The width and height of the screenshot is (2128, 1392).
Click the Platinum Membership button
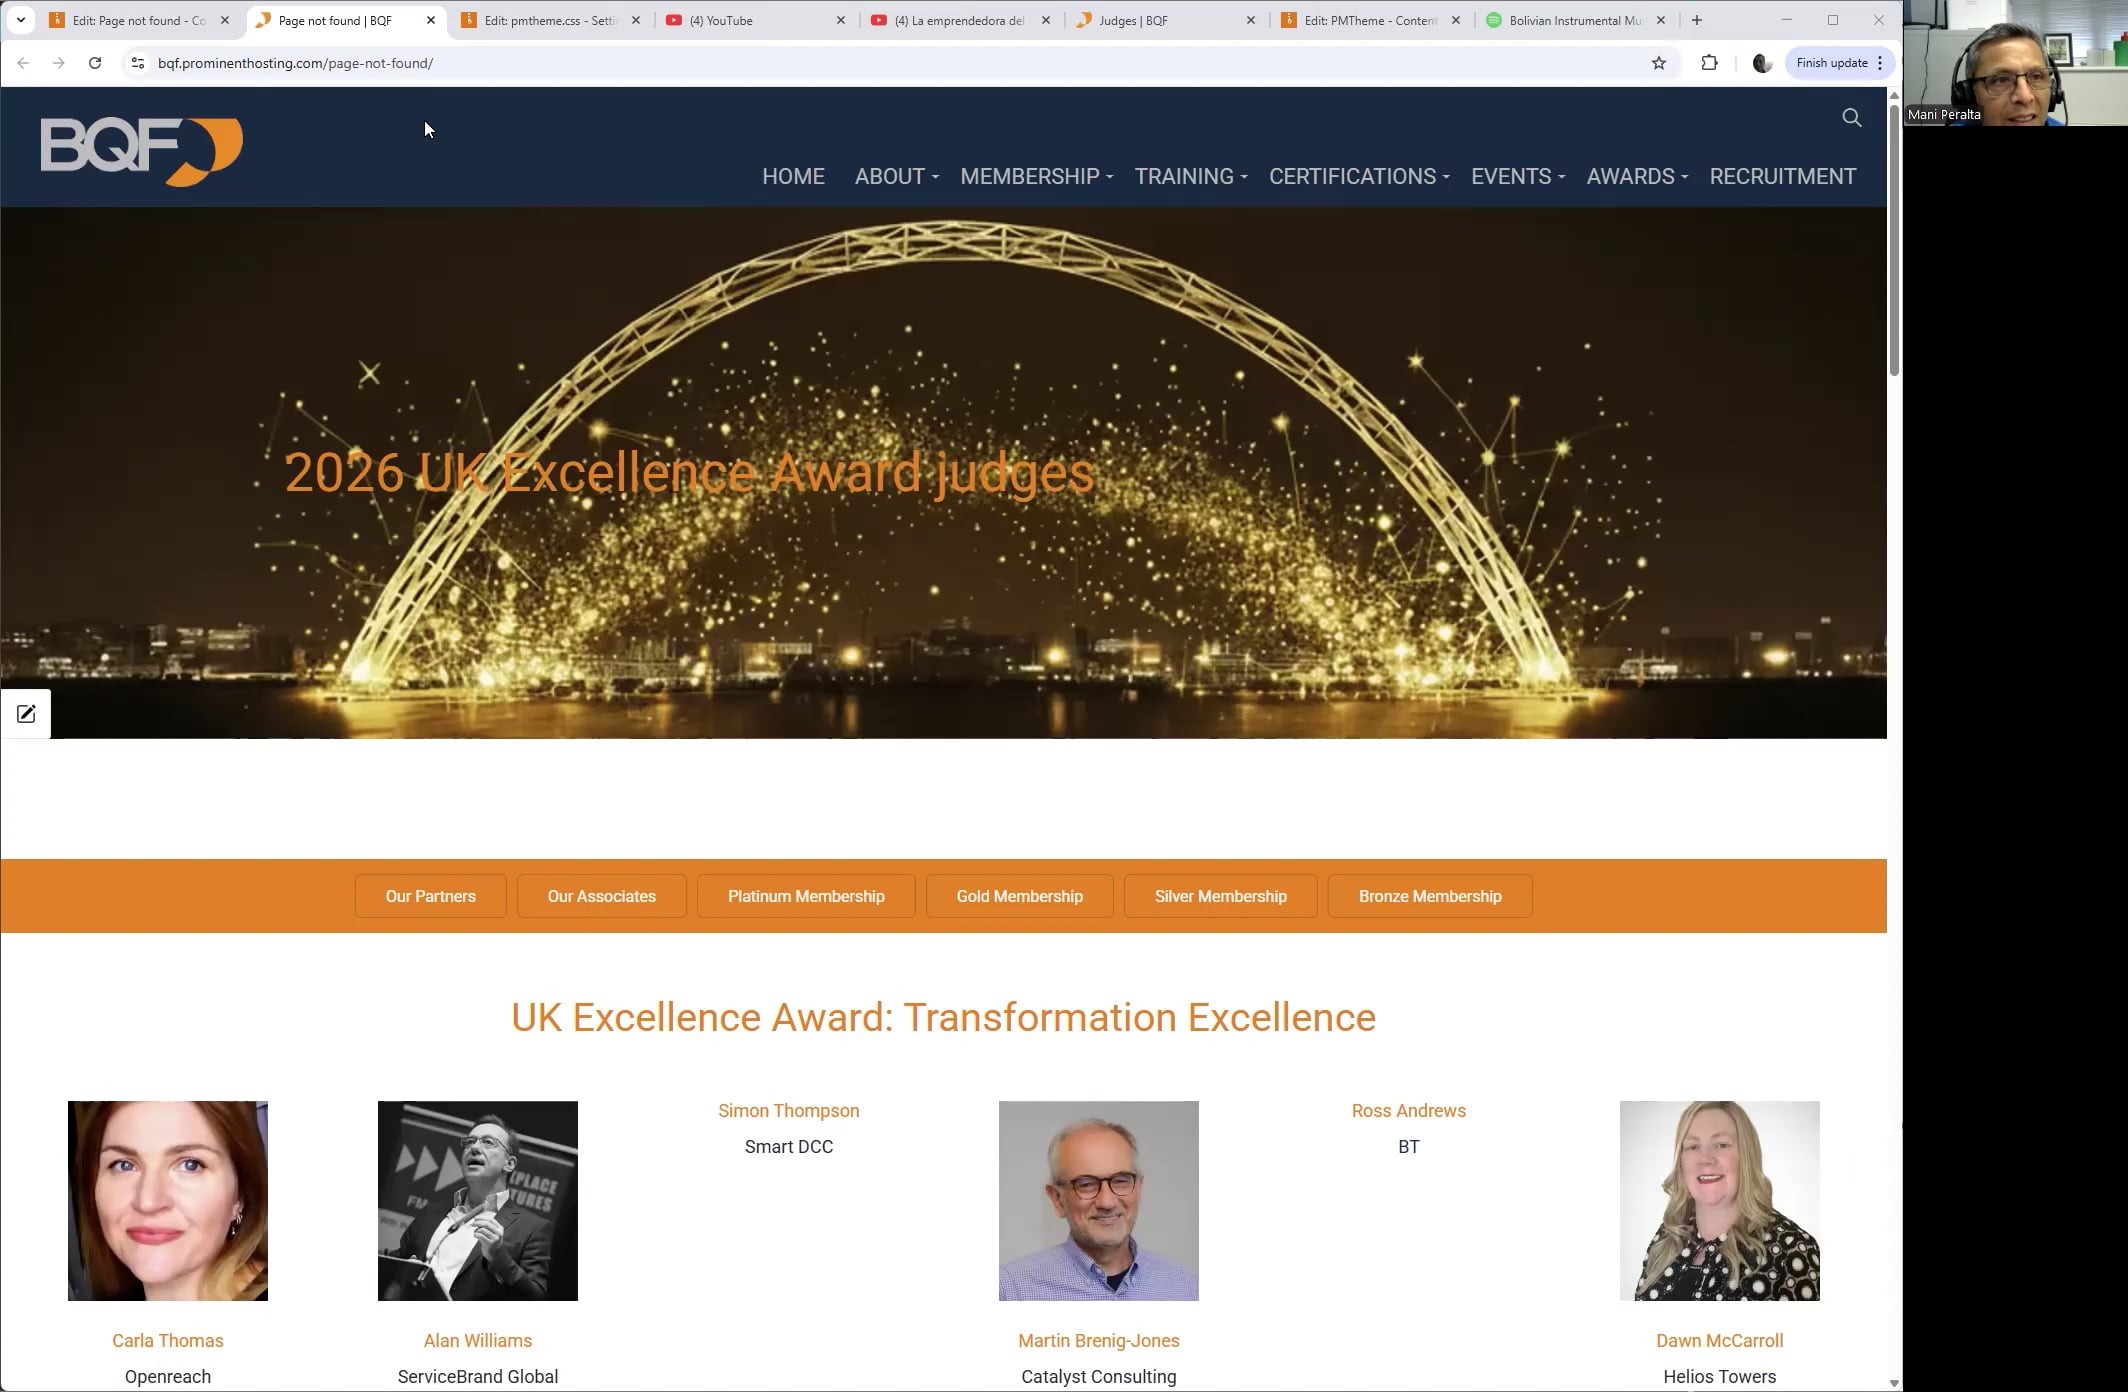point(805,896)
